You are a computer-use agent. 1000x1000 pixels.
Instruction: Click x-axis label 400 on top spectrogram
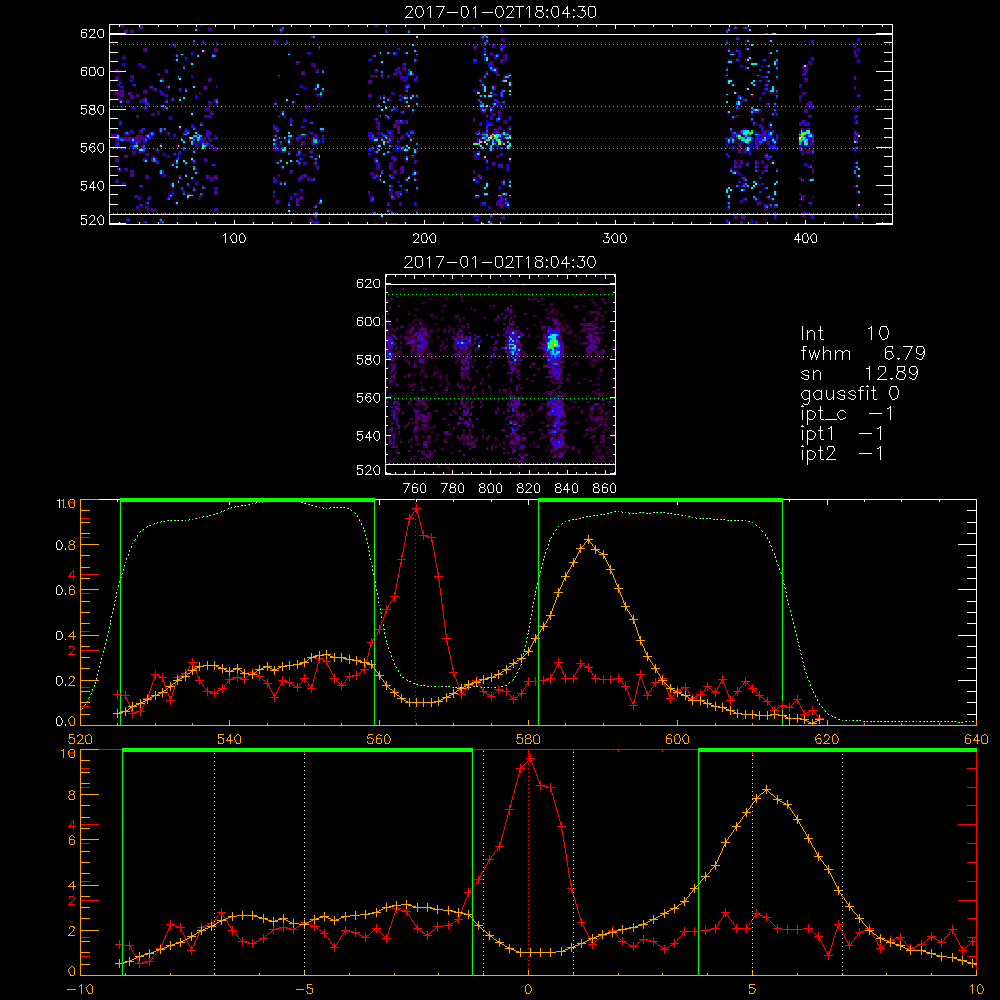(x=805, y=239)
